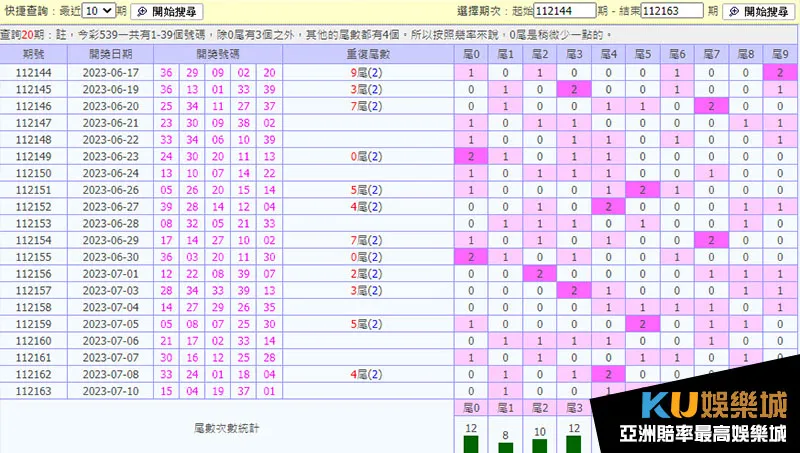Click highlighted 2 under 尾9 in row 112144

(780, 72)
